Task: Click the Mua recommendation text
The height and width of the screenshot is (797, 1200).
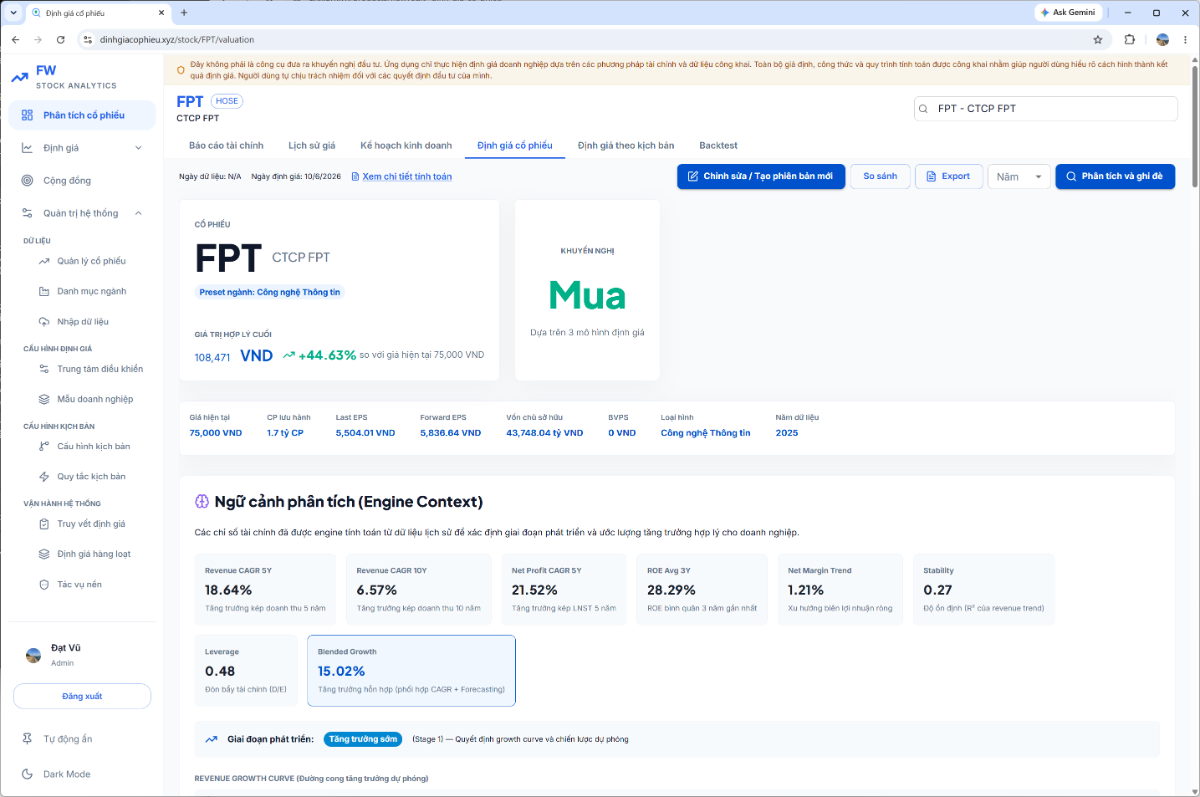Action: point(587,295)
